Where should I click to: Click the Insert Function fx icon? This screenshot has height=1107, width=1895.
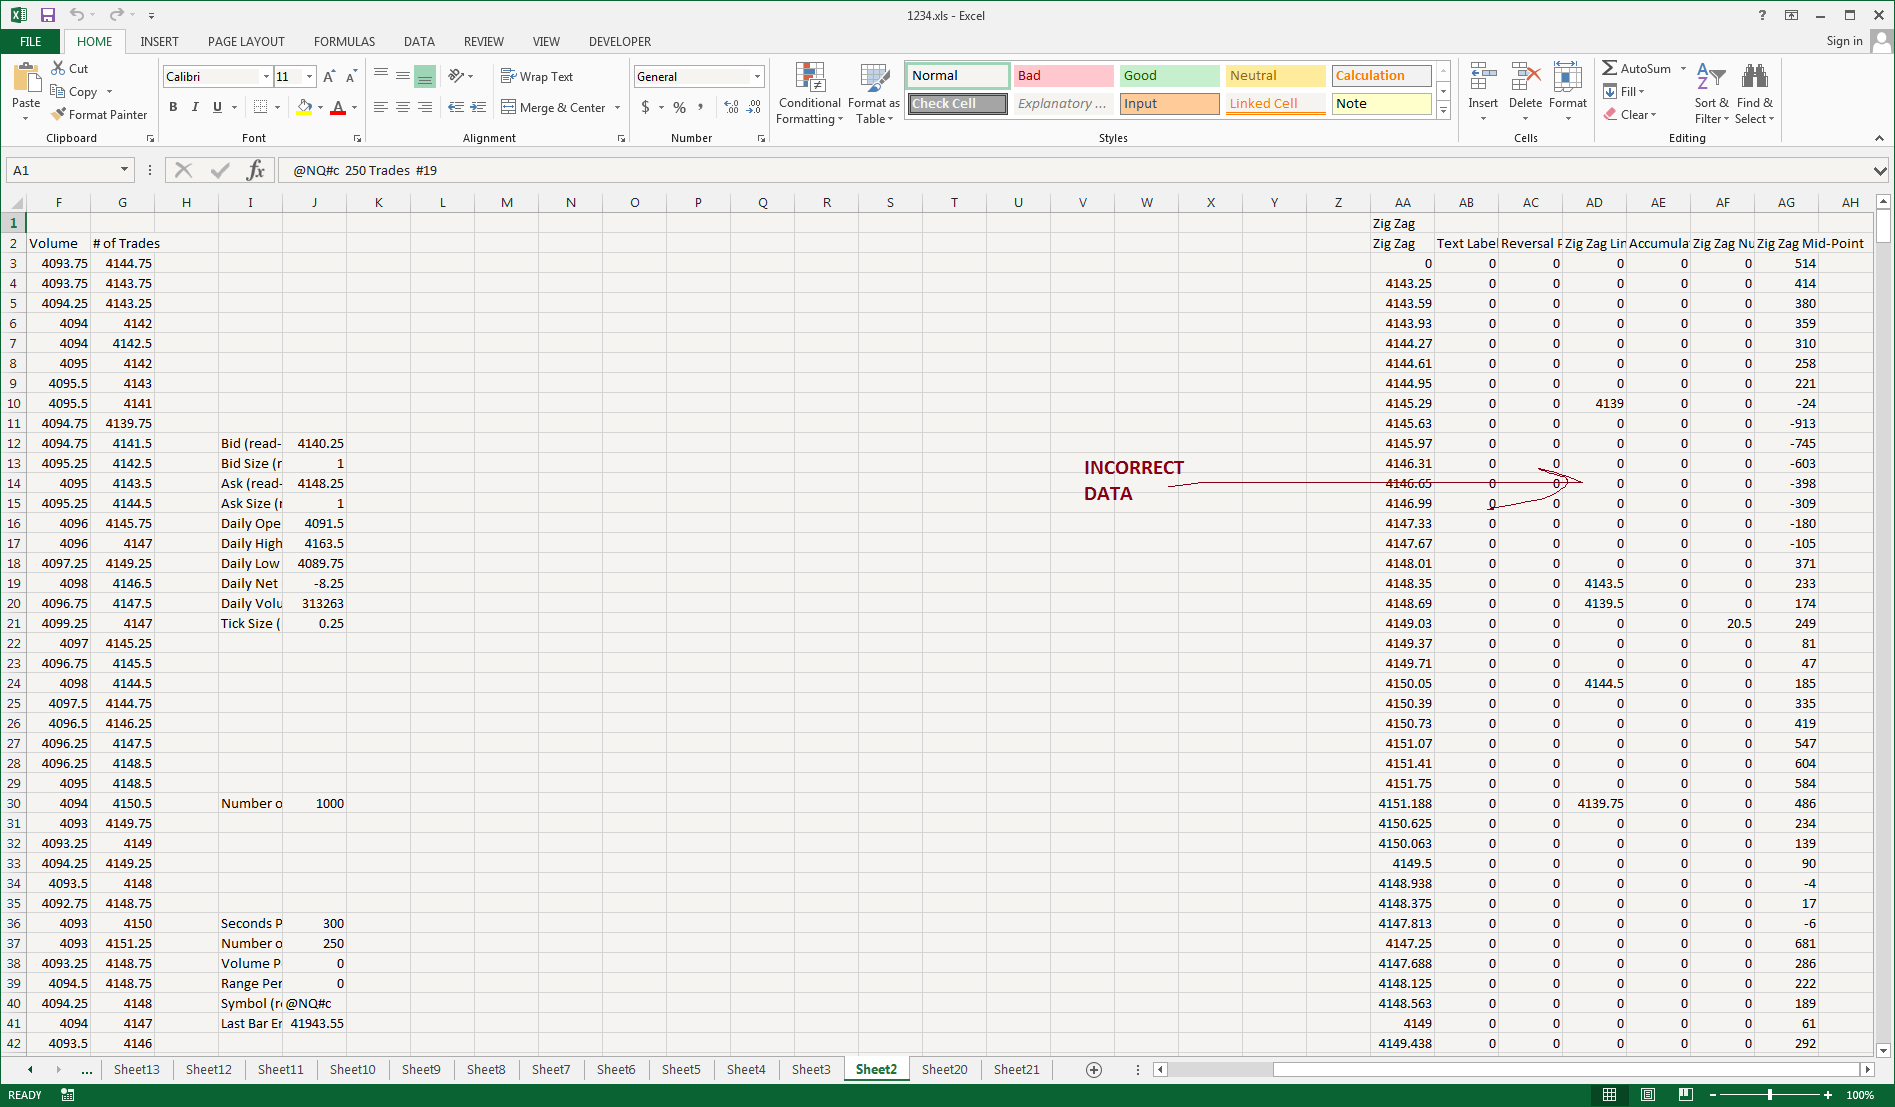point(256,170)
